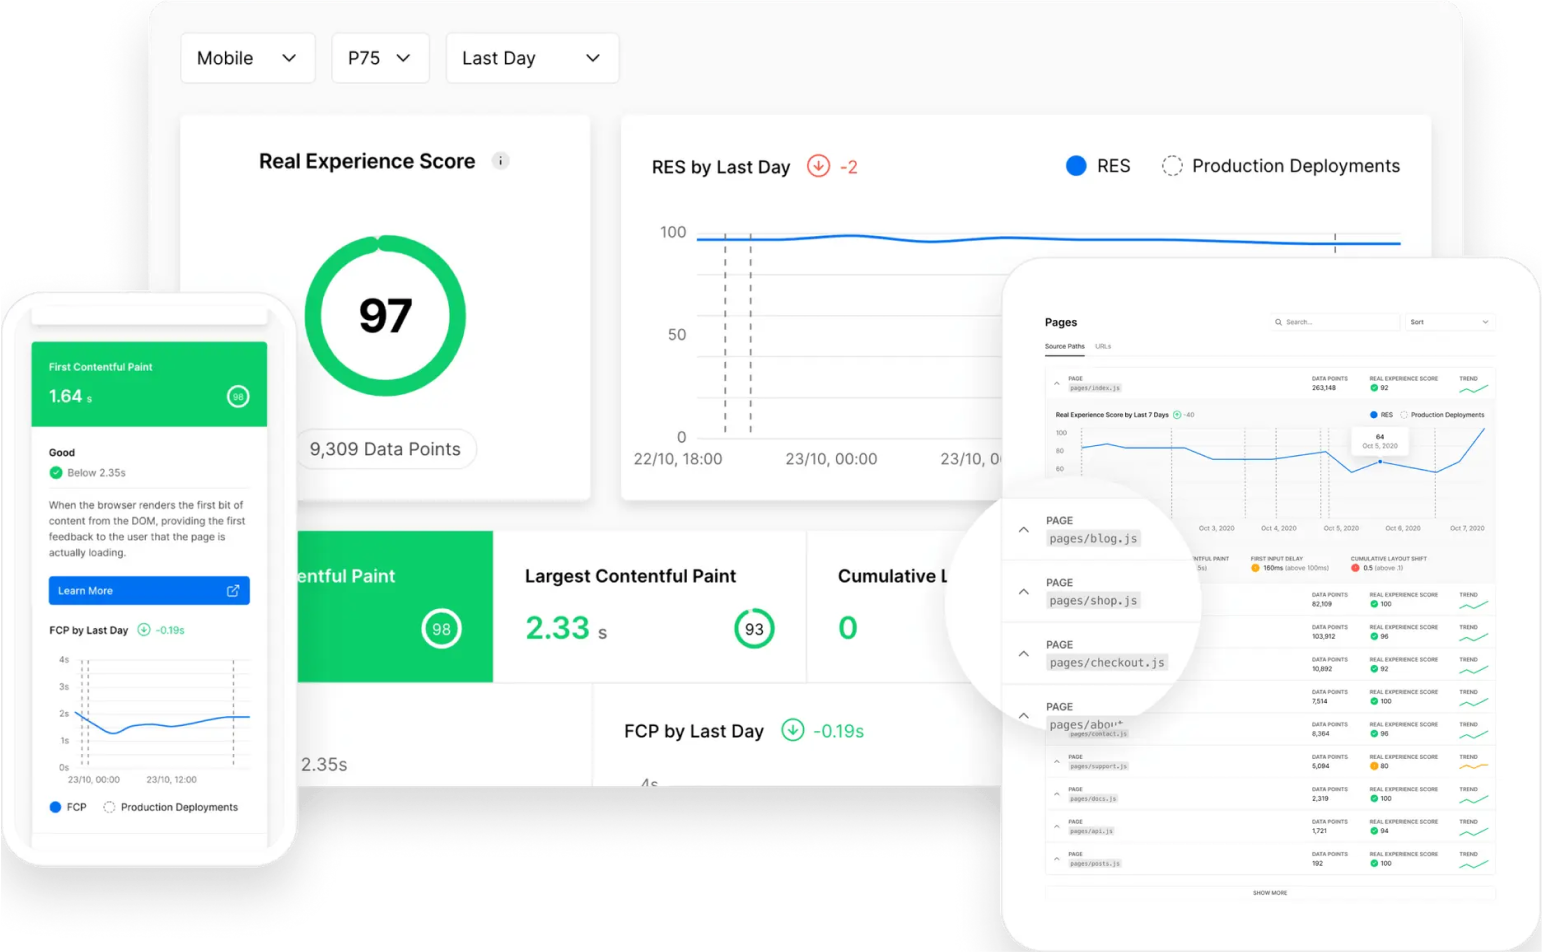The width and height of the screenshot is (1542, 952).
Task: Switch to the URLs tab in Pages
Action: point(1103,347)
